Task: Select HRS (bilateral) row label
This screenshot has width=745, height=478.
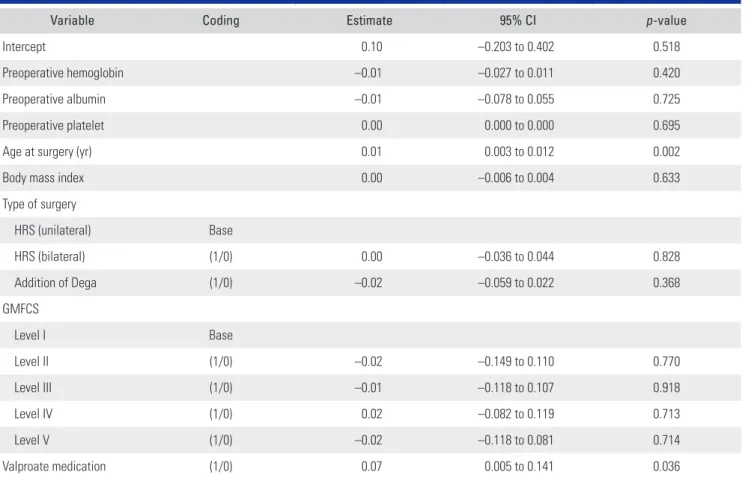Action: tap(49, 257)
